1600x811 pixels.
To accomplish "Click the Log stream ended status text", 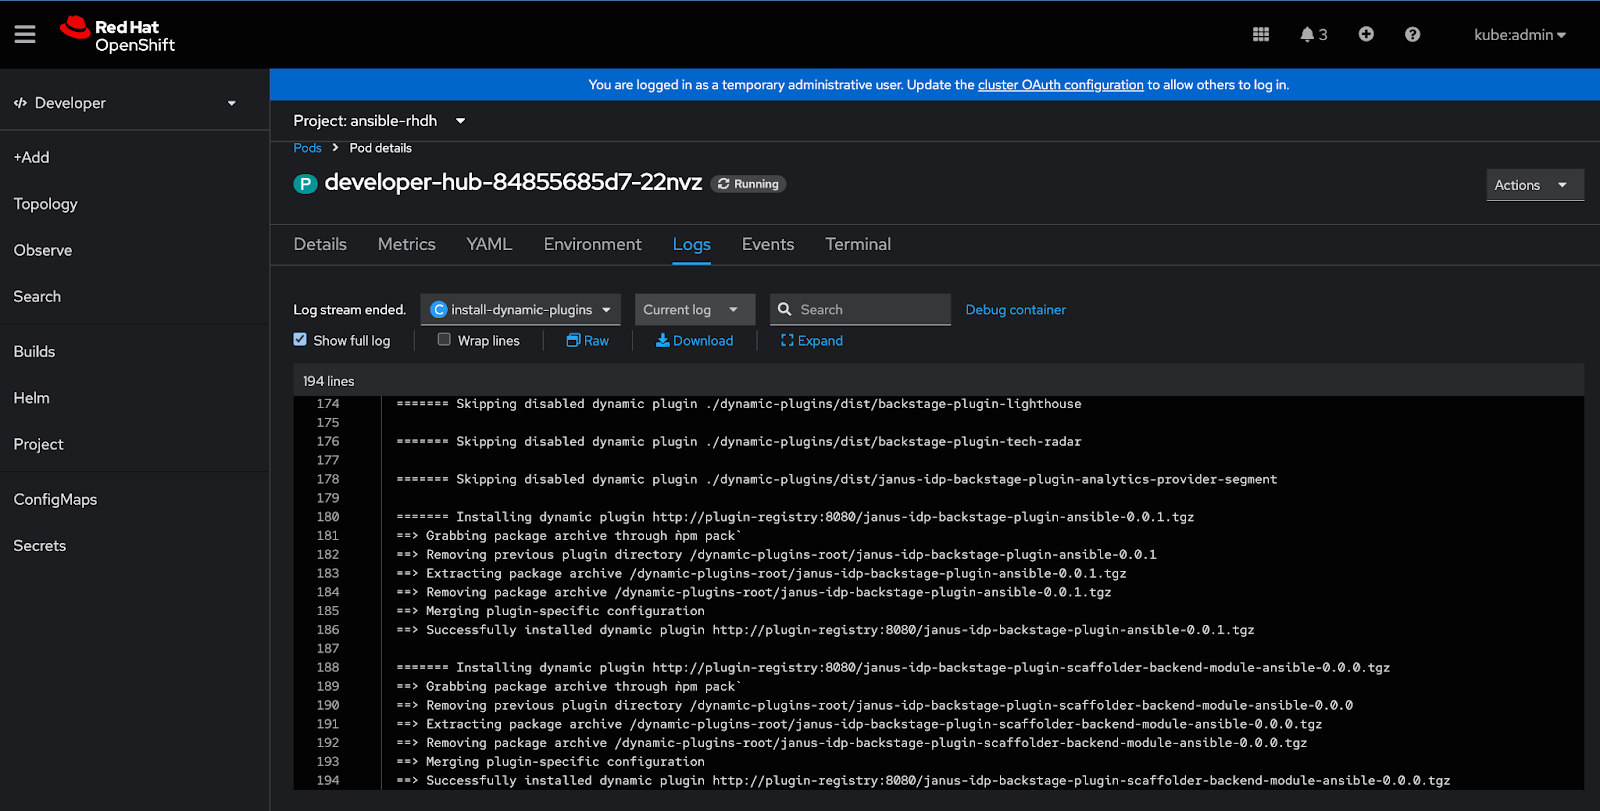I will [x=349, y=310].
